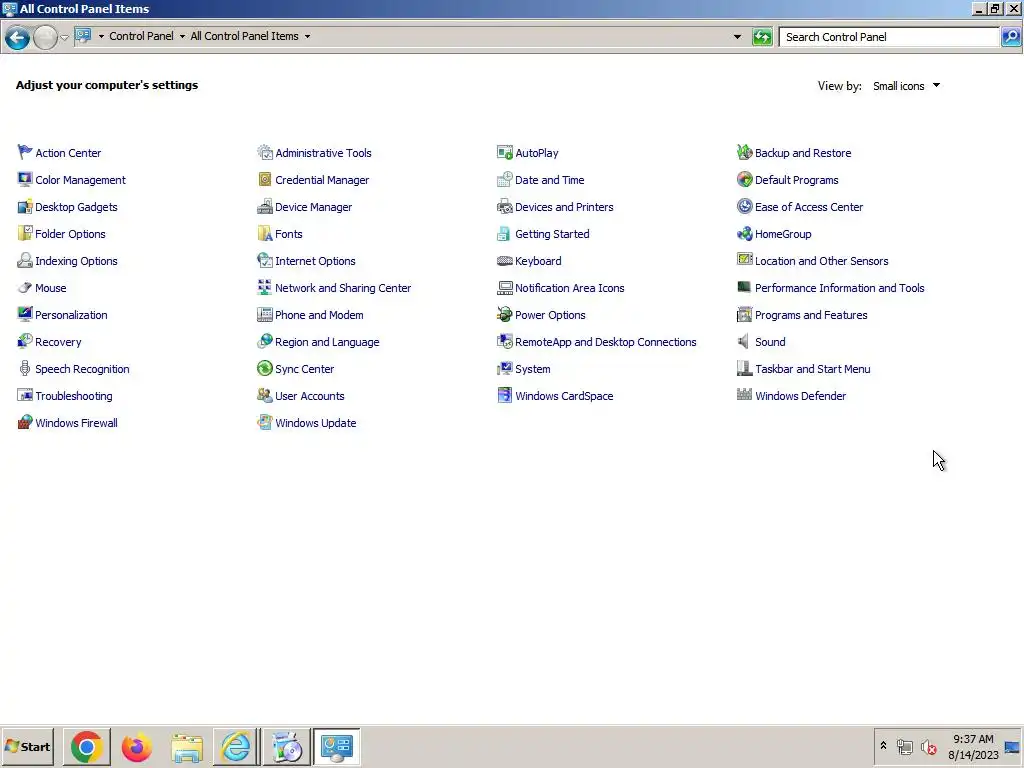Image resolution: width=1024 pixels, height=768 pixels.
Task: Open the User Accounts icon
Action: pos(264,395)
